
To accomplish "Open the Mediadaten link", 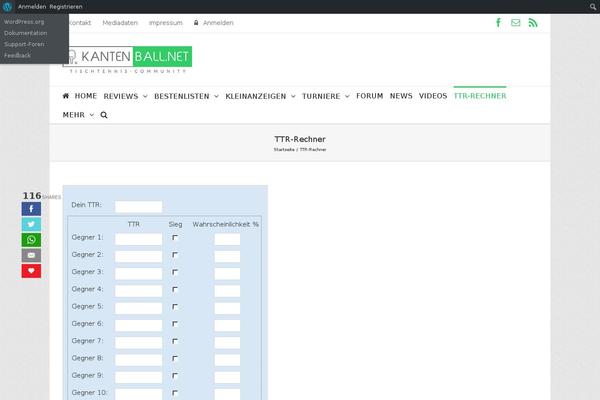I will coord(120,23).
